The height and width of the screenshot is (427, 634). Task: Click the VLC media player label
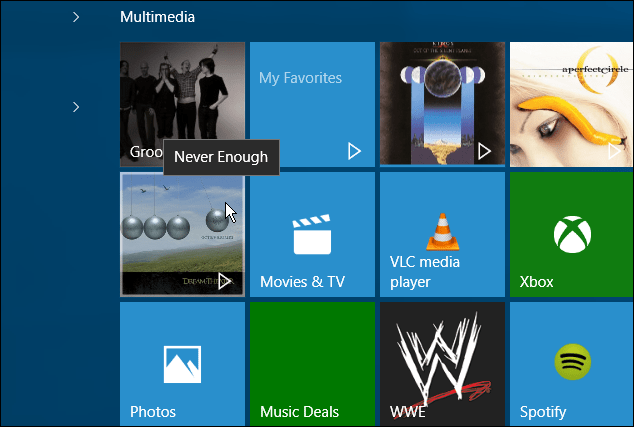point(425,272)
